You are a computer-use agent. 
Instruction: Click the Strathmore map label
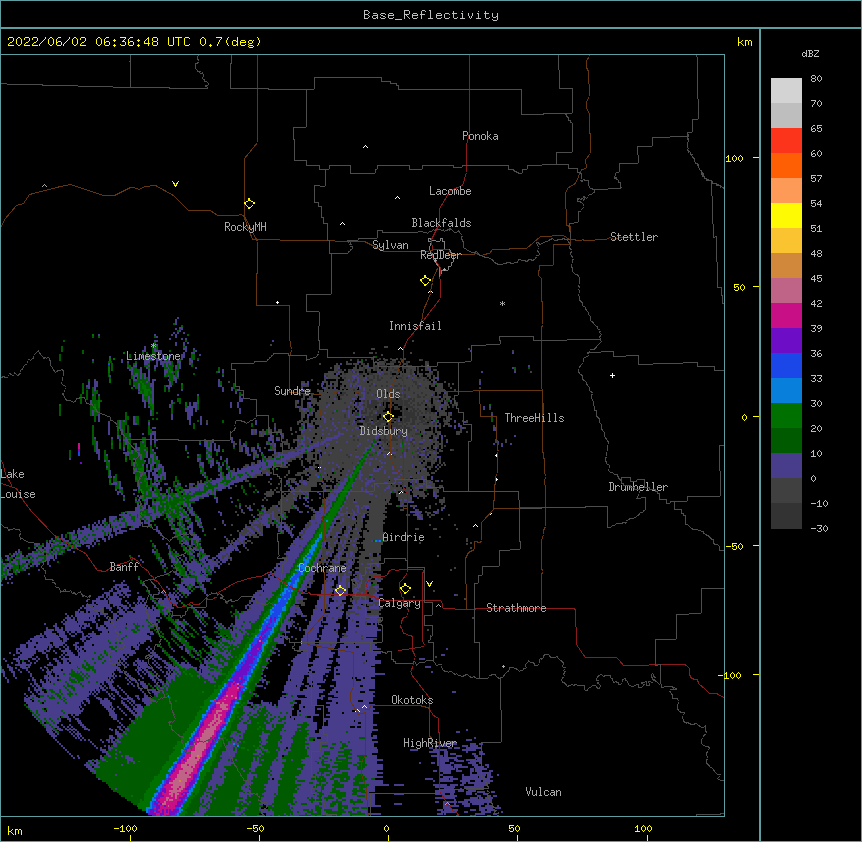516,608
